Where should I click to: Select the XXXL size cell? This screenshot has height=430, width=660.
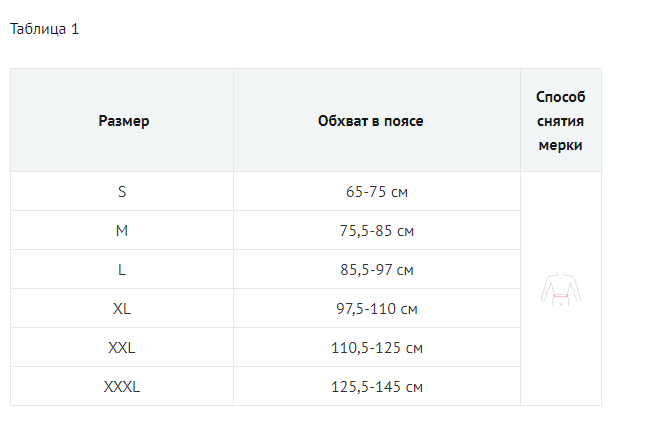point(122,386)
